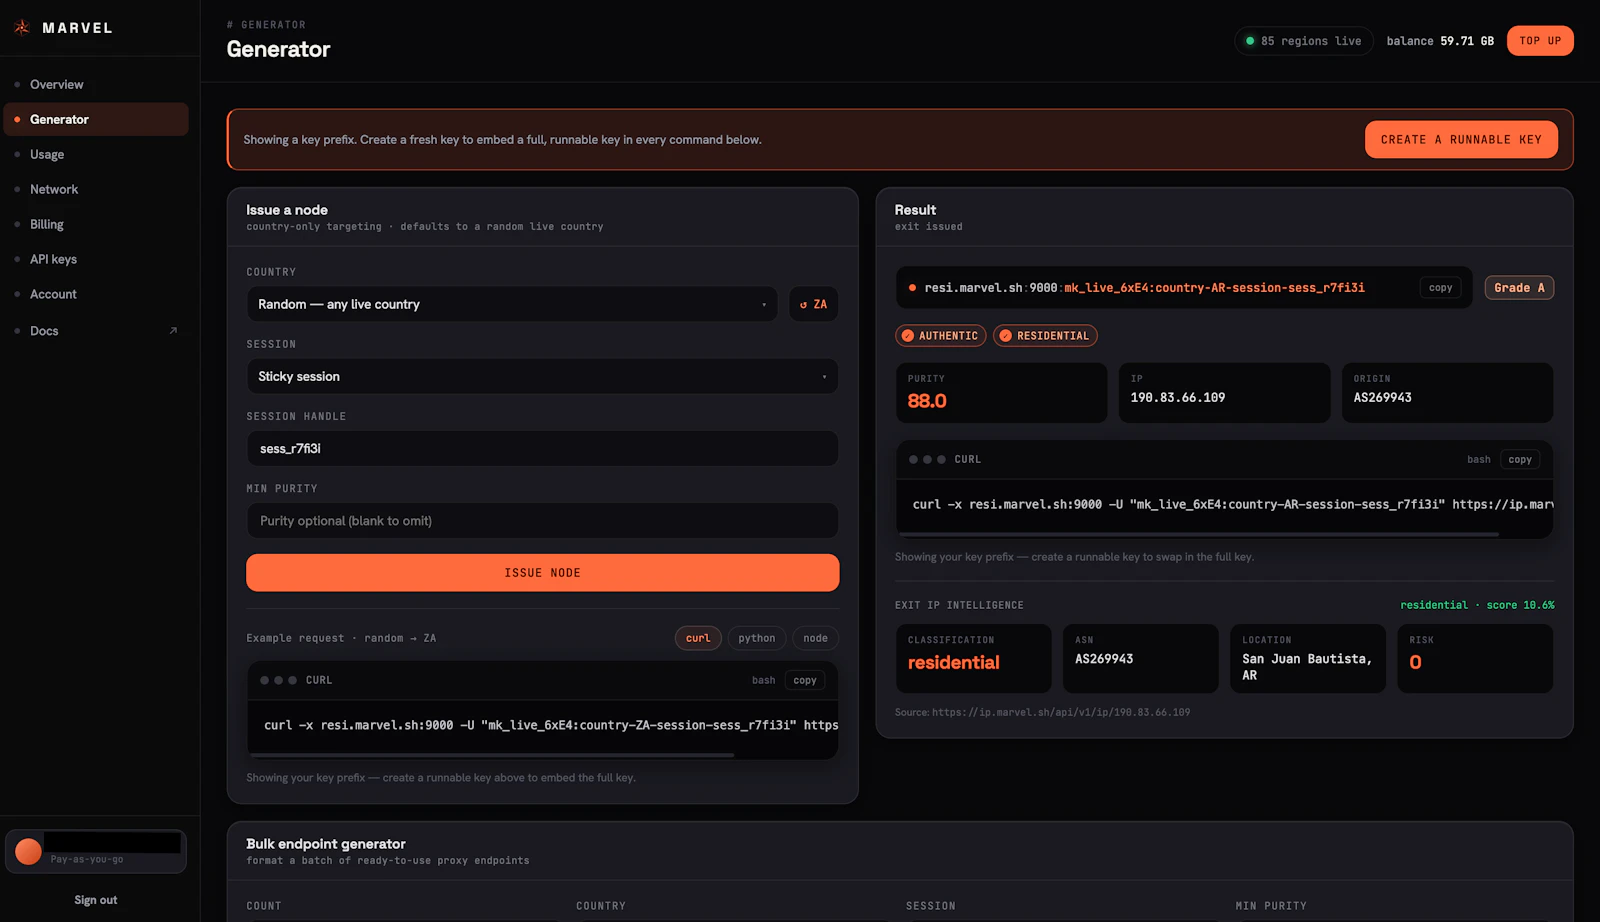Click the Min purity input field

542,521
